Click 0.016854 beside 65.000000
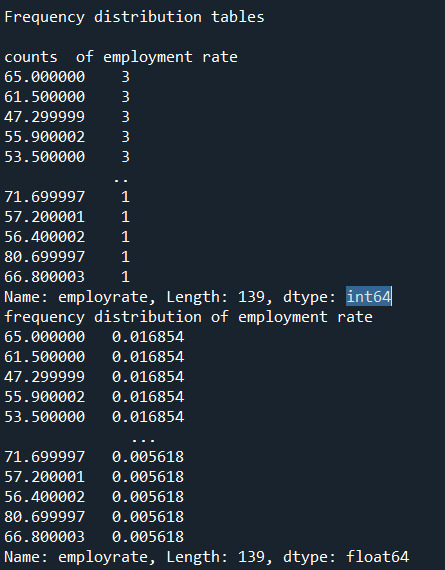 148,337
